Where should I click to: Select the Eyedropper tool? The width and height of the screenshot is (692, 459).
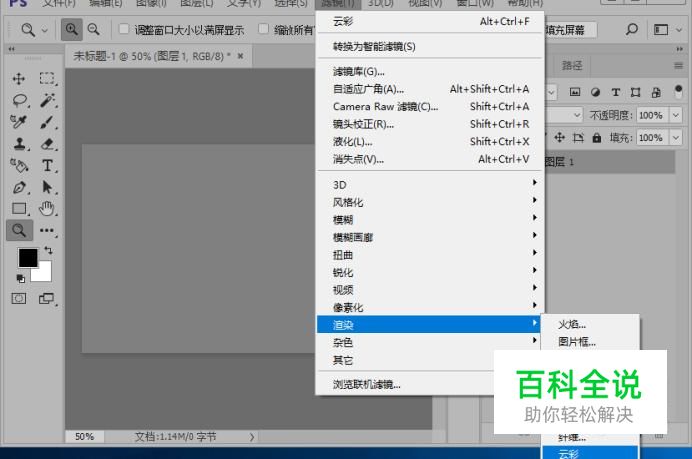[x=19, y=122]
